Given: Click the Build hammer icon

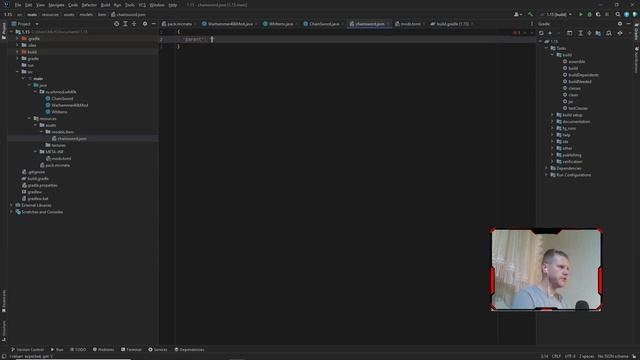Looking at the screenshot, I should pyautogui.click(x=530, y=14).
